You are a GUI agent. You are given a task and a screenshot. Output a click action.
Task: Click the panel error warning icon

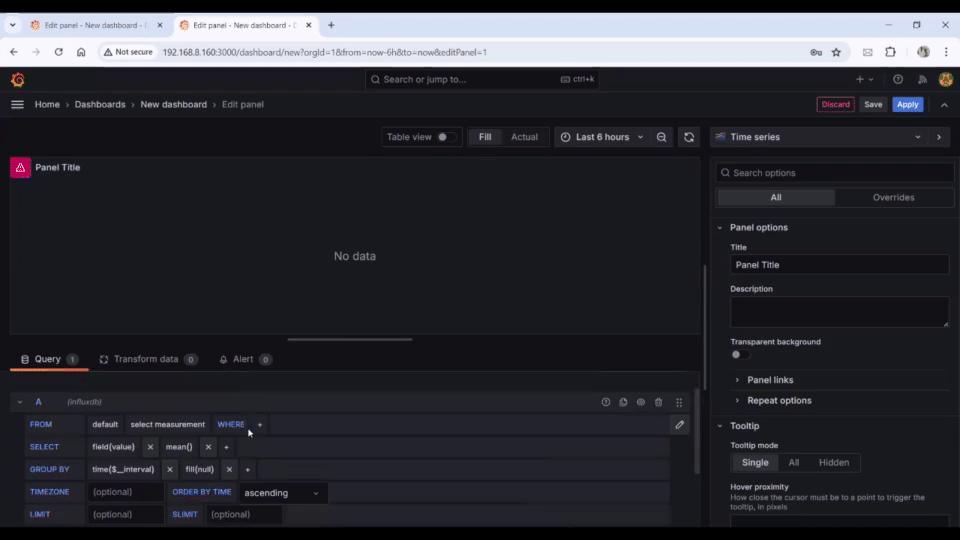(20, 168)
